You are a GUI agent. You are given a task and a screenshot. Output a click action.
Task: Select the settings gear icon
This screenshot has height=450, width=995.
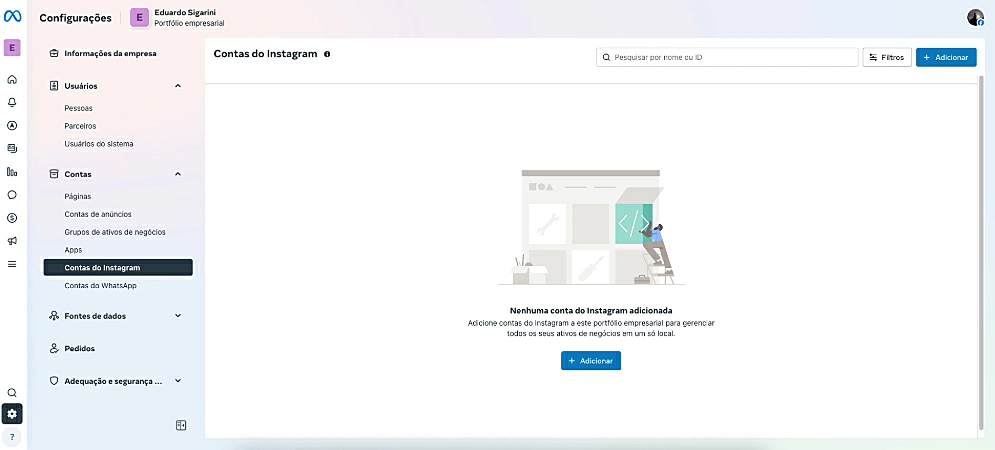point(12,414)
